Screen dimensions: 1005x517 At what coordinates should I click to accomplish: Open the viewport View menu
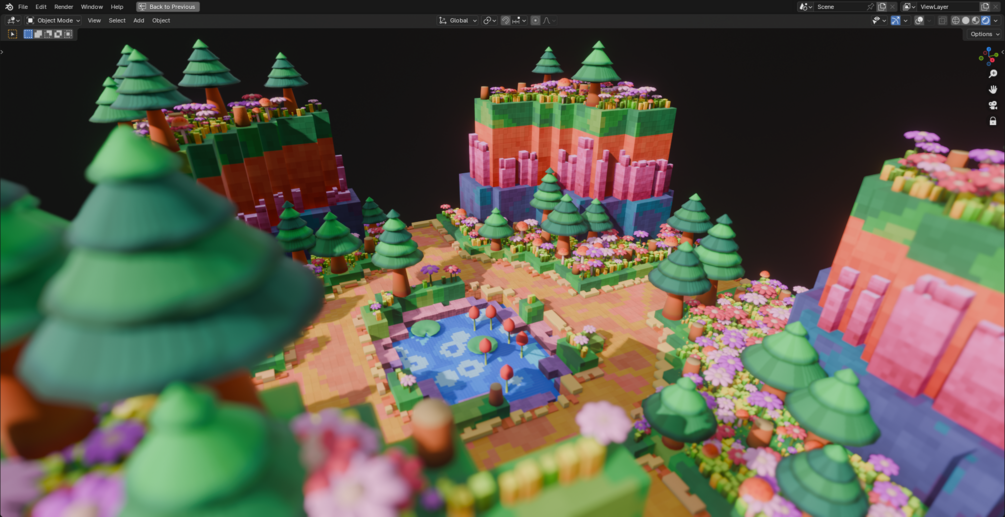tap(94, 21)
